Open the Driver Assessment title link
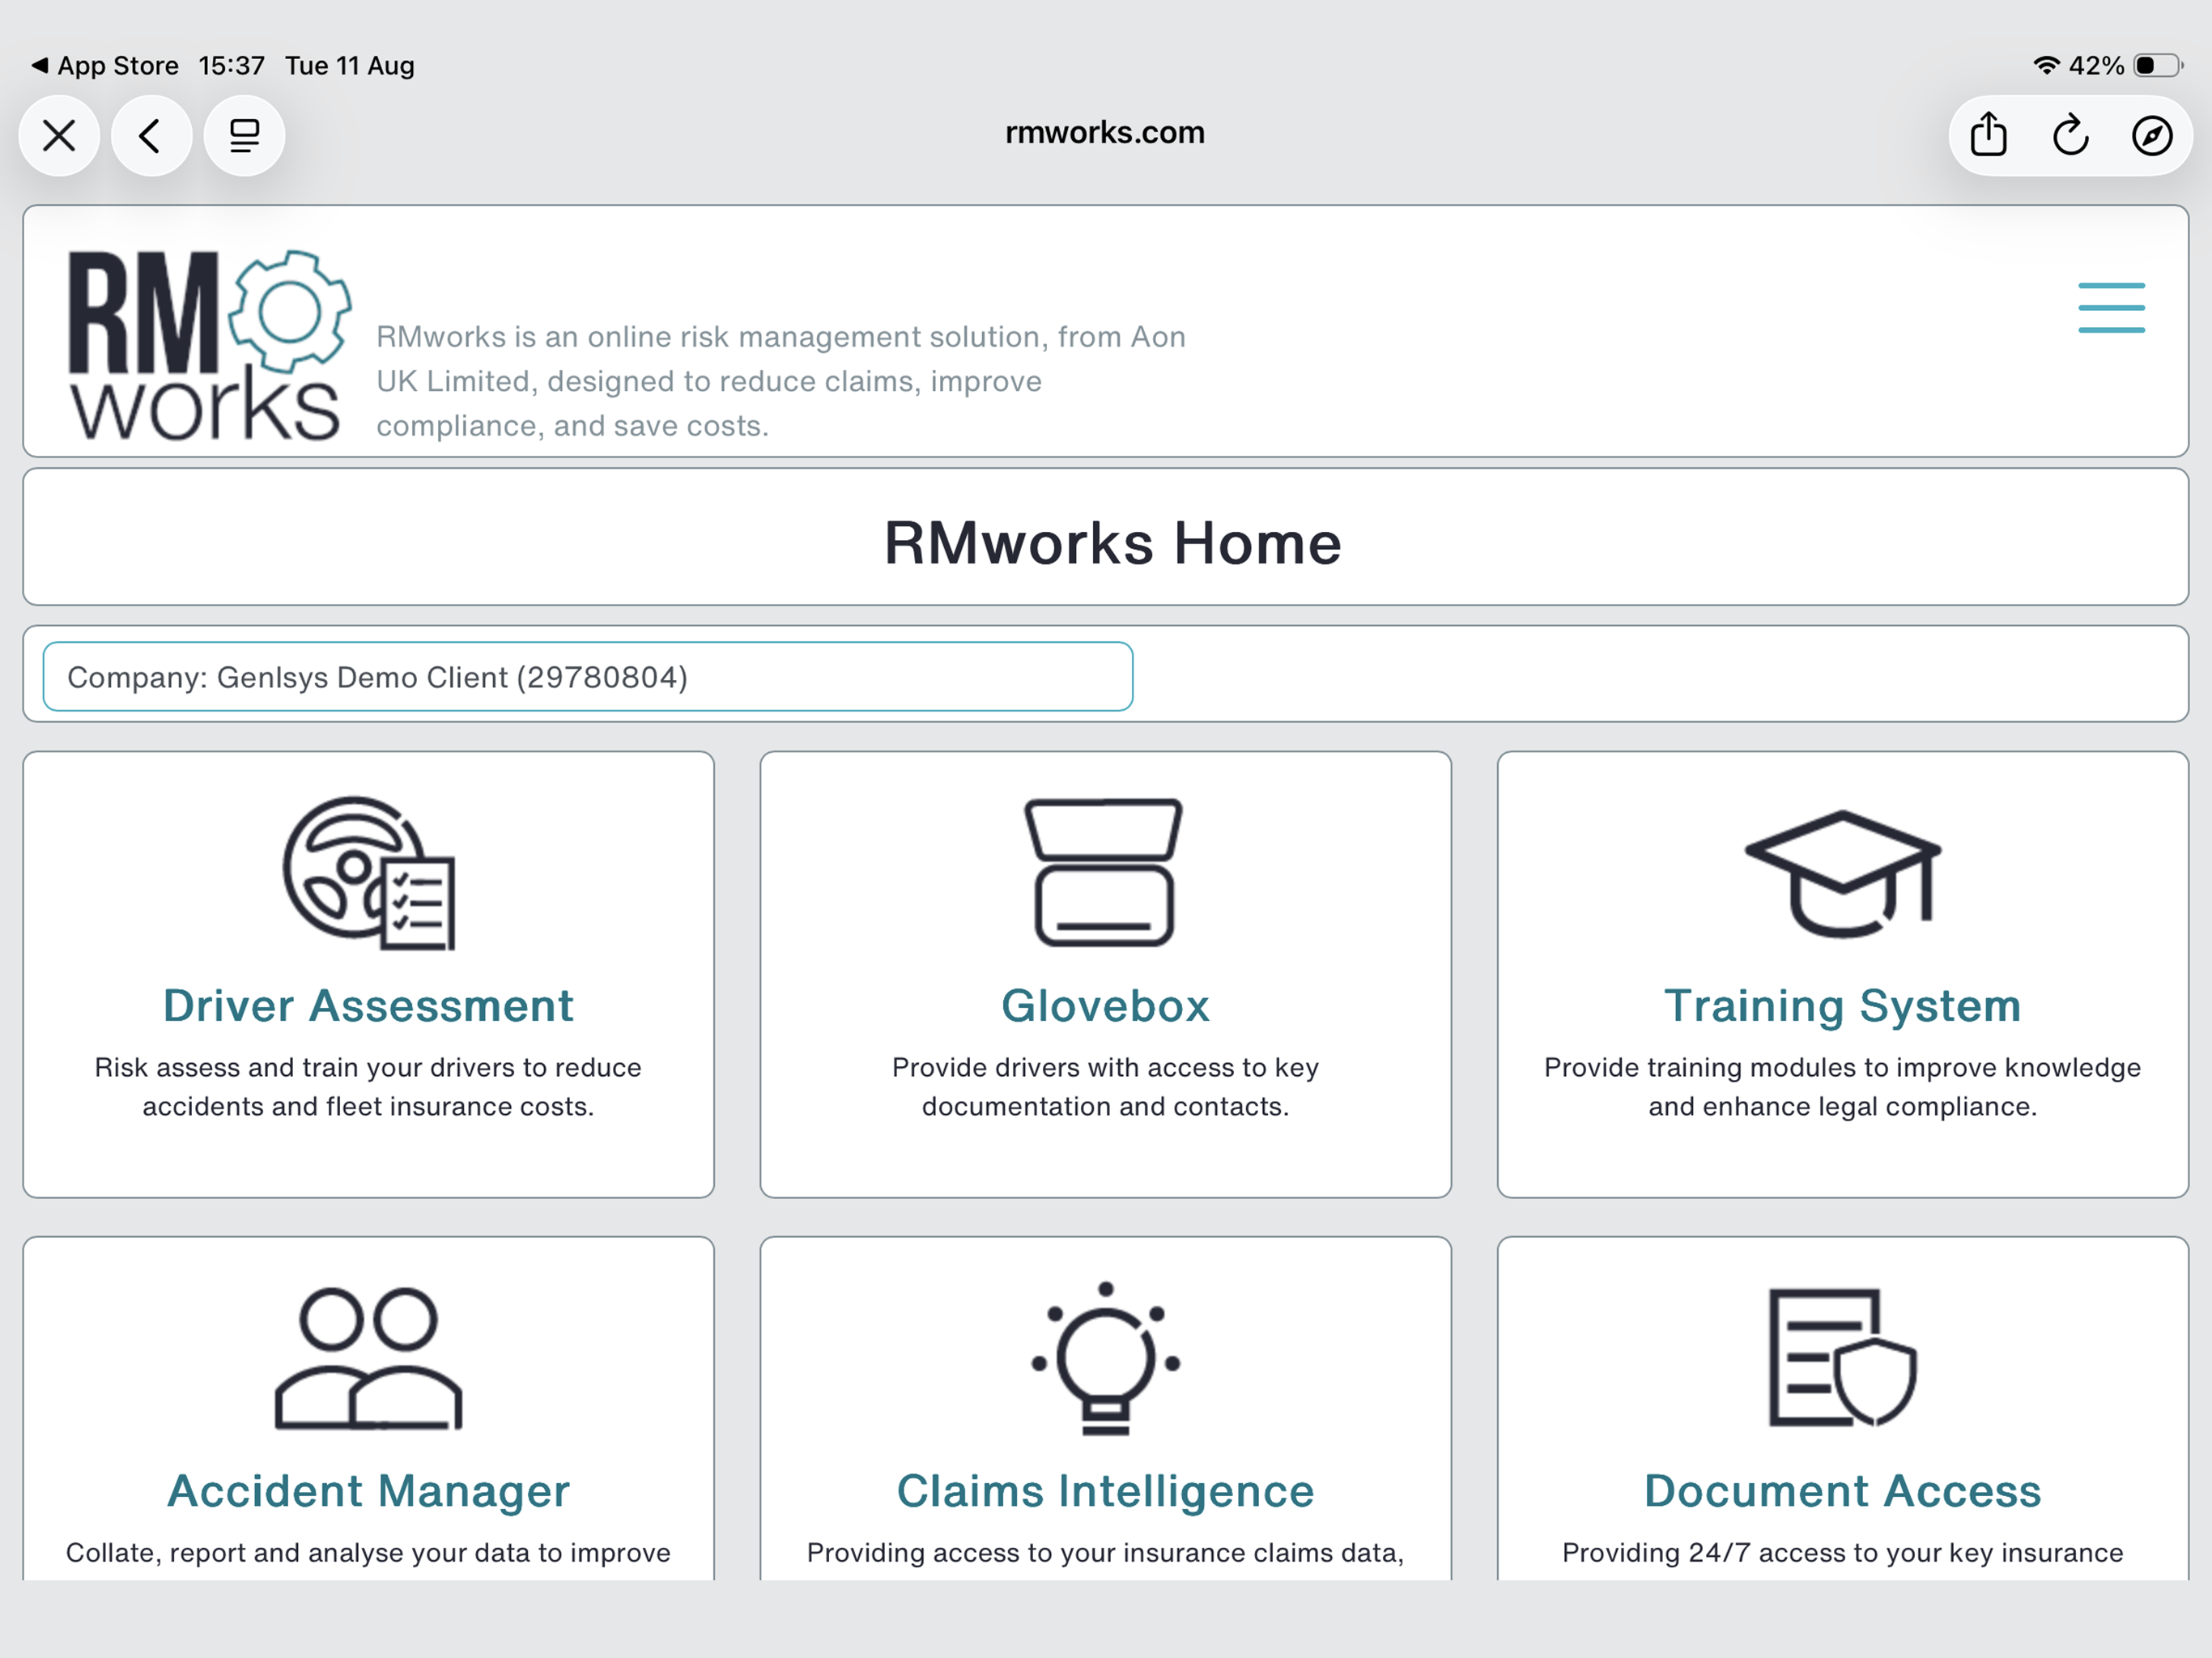Image resolution: width=2212 pixels, height=1658 pixels. tap(368, 1005)
